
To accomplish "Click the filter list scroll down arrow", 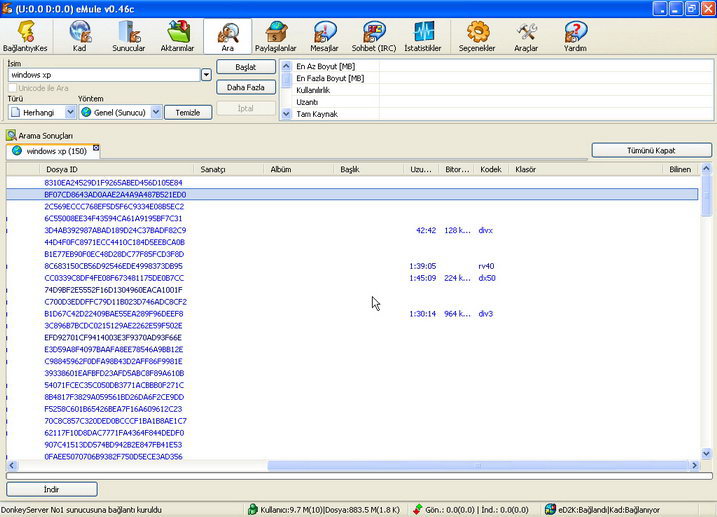I will 286,114.
